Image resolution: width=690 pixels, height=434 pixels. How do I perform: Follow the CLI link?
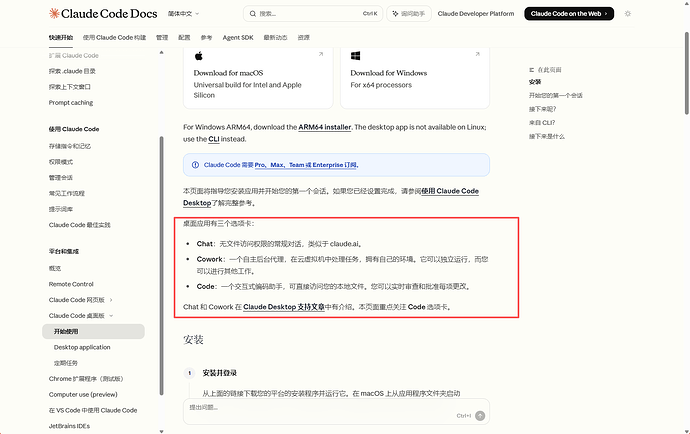click(x=214, y=139)
